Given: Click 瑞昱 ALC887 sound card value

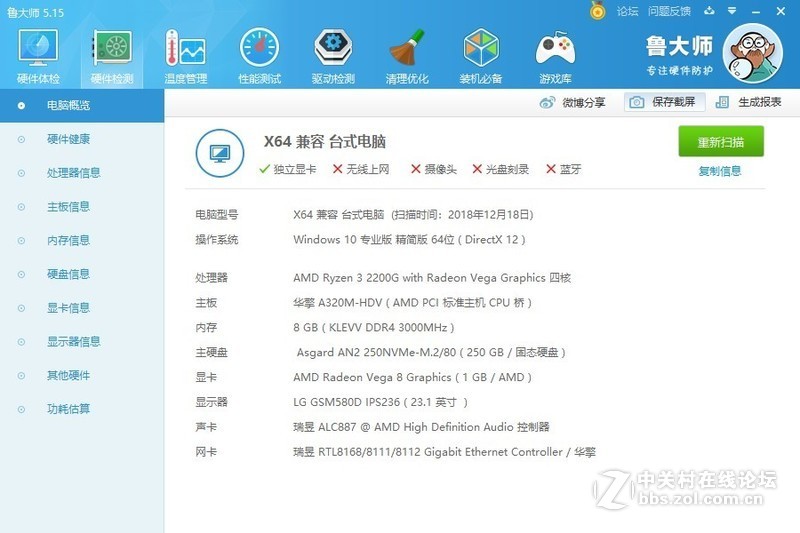Looking at the screenshot, I should [x=421, y=427].
